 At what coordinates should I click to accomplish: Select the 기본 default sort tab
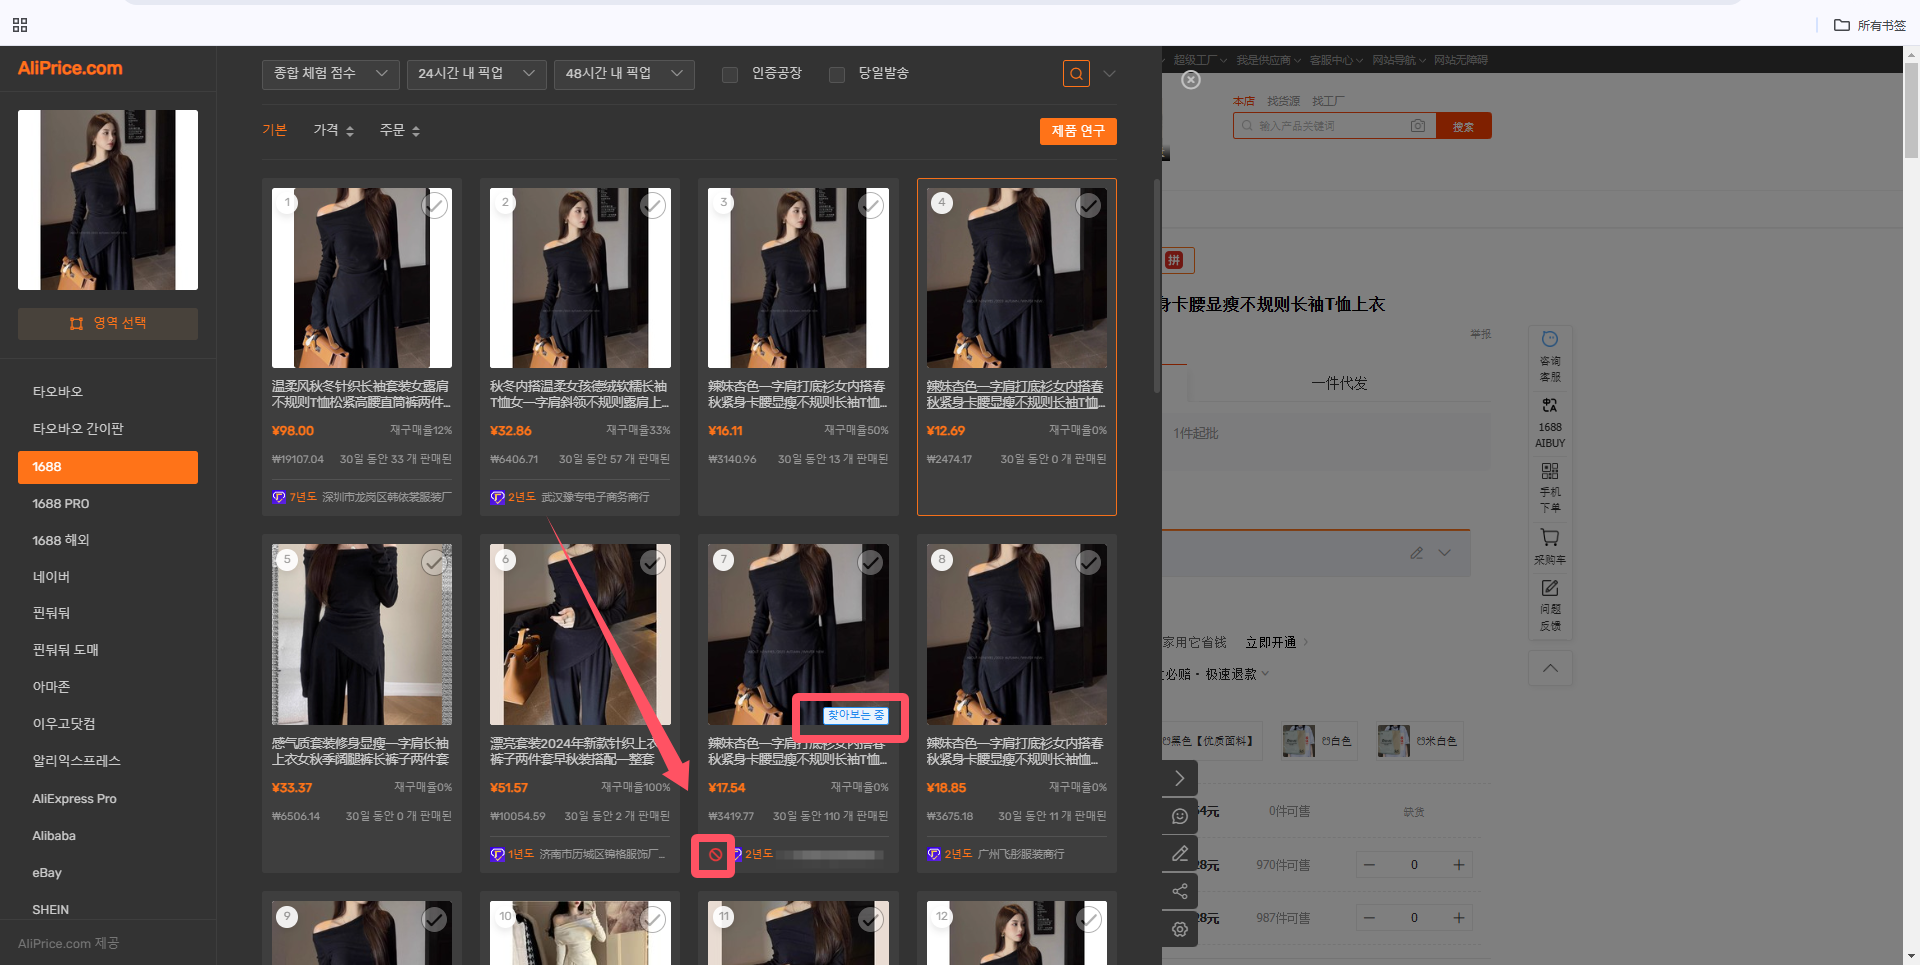tap(275, 130)
